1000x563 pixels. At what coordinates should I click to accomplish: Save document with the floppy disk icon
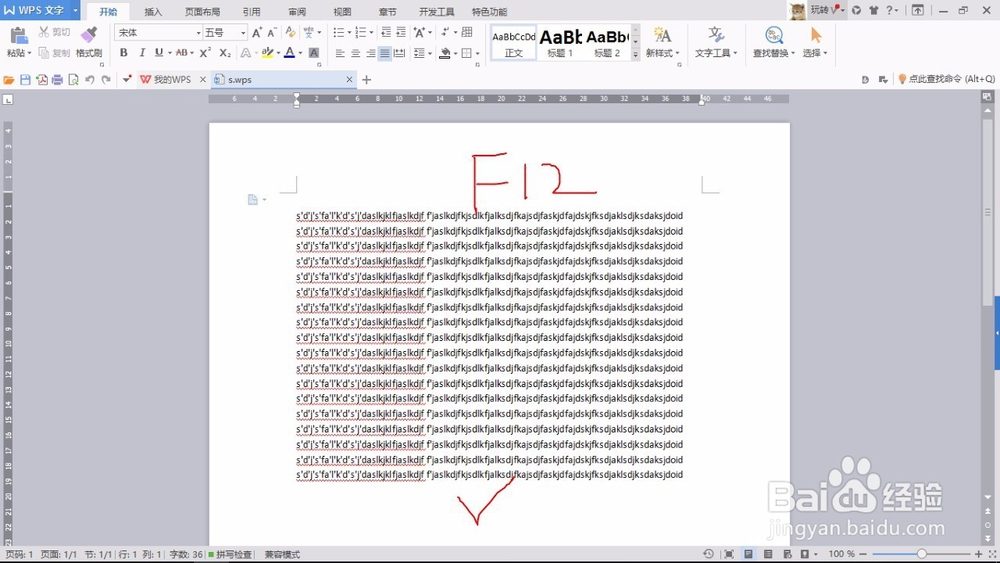tap(26, 80)
